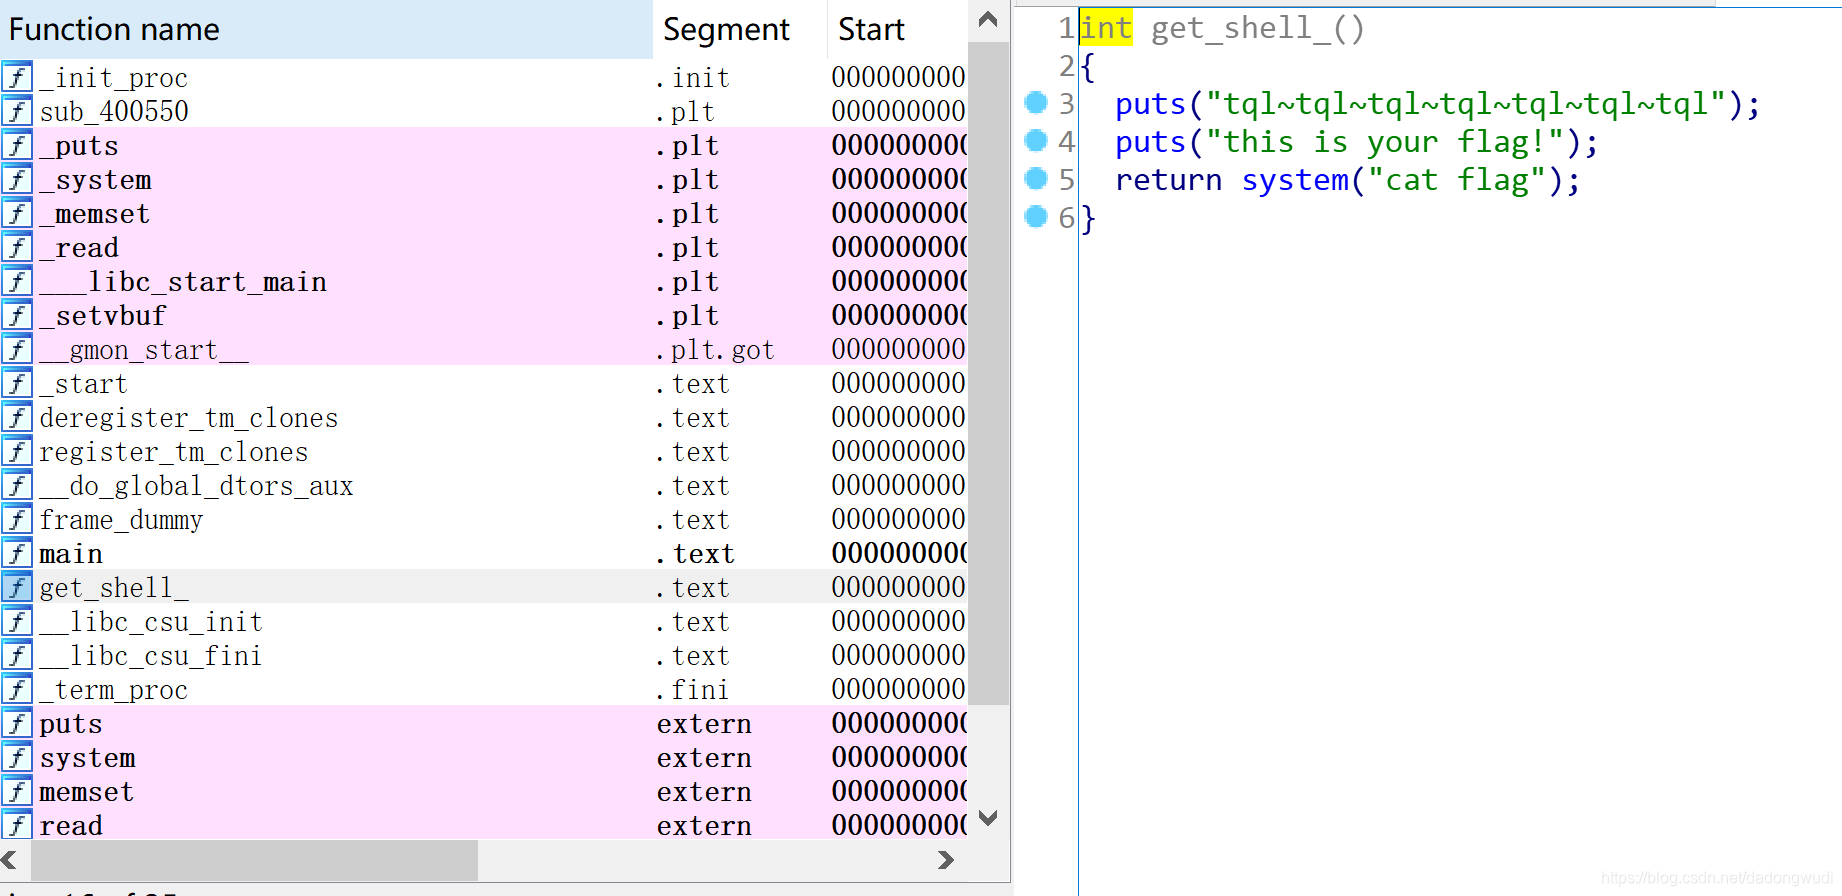Select the _system plt function name
Screen dimensions: 1842x896
96,180
